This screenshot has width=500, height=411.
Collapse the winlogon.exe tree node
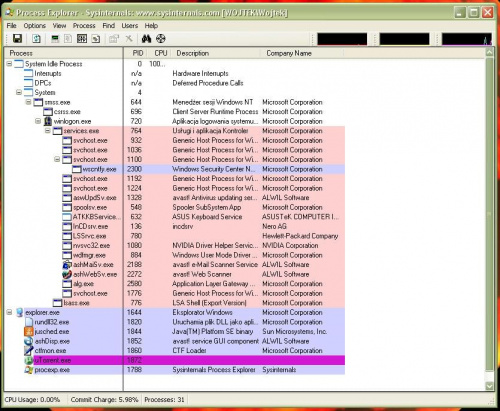pyautogui.click(x=38, y=121)
